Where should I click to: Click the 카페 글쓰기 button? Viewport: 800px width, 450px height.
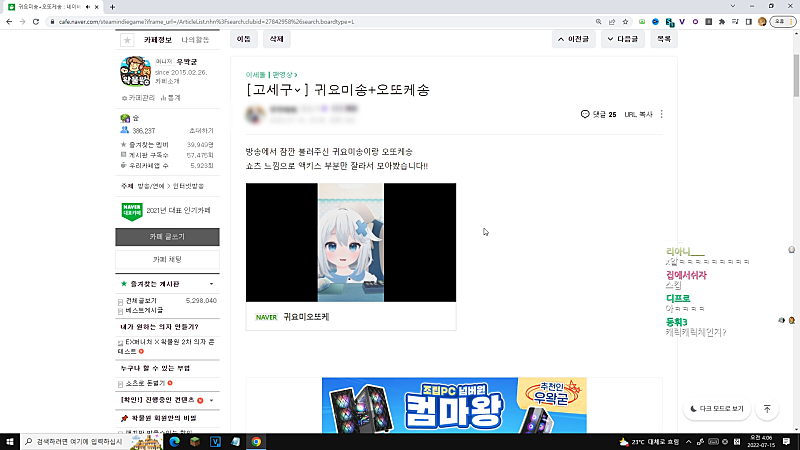(167, 237)
